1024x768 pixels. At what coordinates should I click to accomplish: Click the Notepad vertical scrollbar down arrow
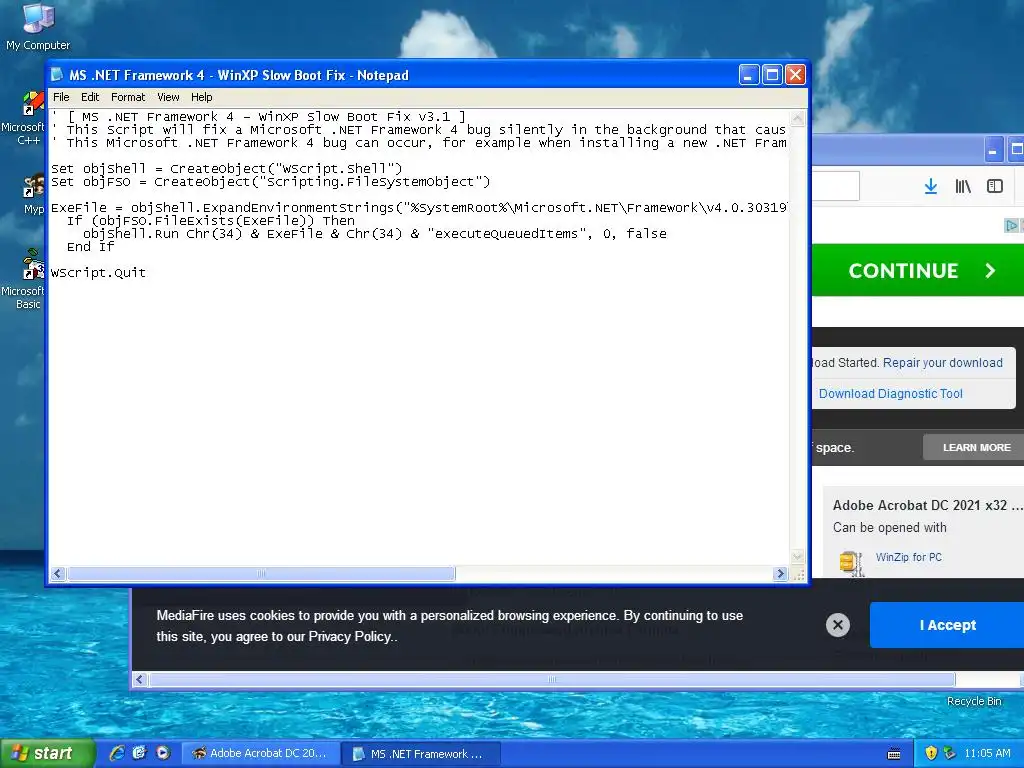[797, 557]
